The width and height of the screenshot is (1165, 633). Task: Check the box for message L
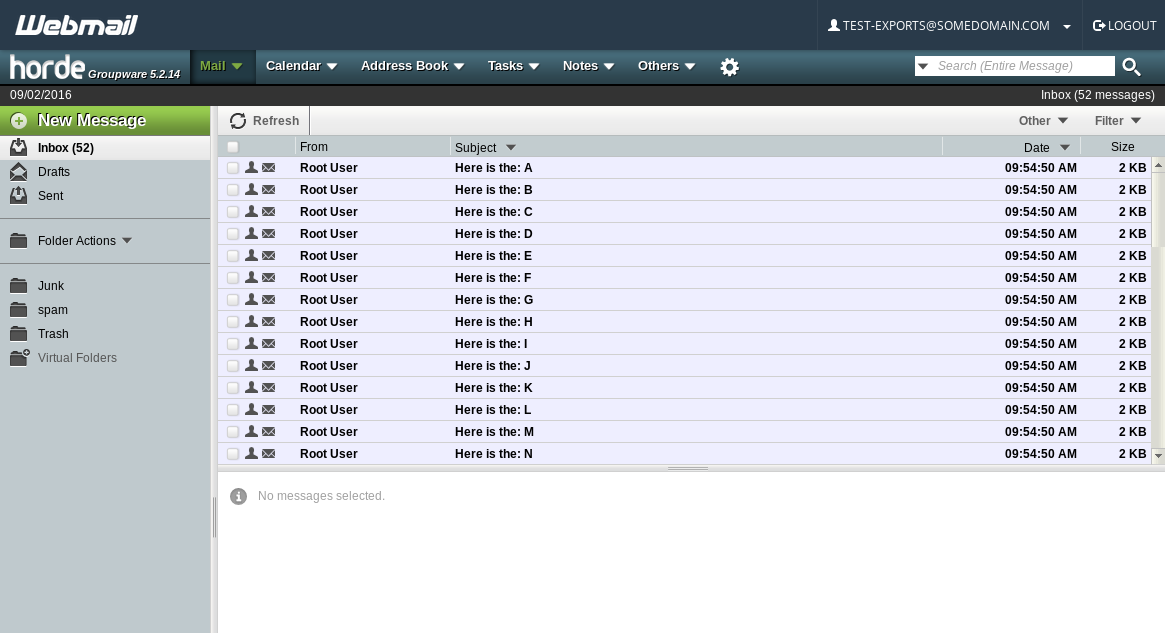tap(233, 409)
